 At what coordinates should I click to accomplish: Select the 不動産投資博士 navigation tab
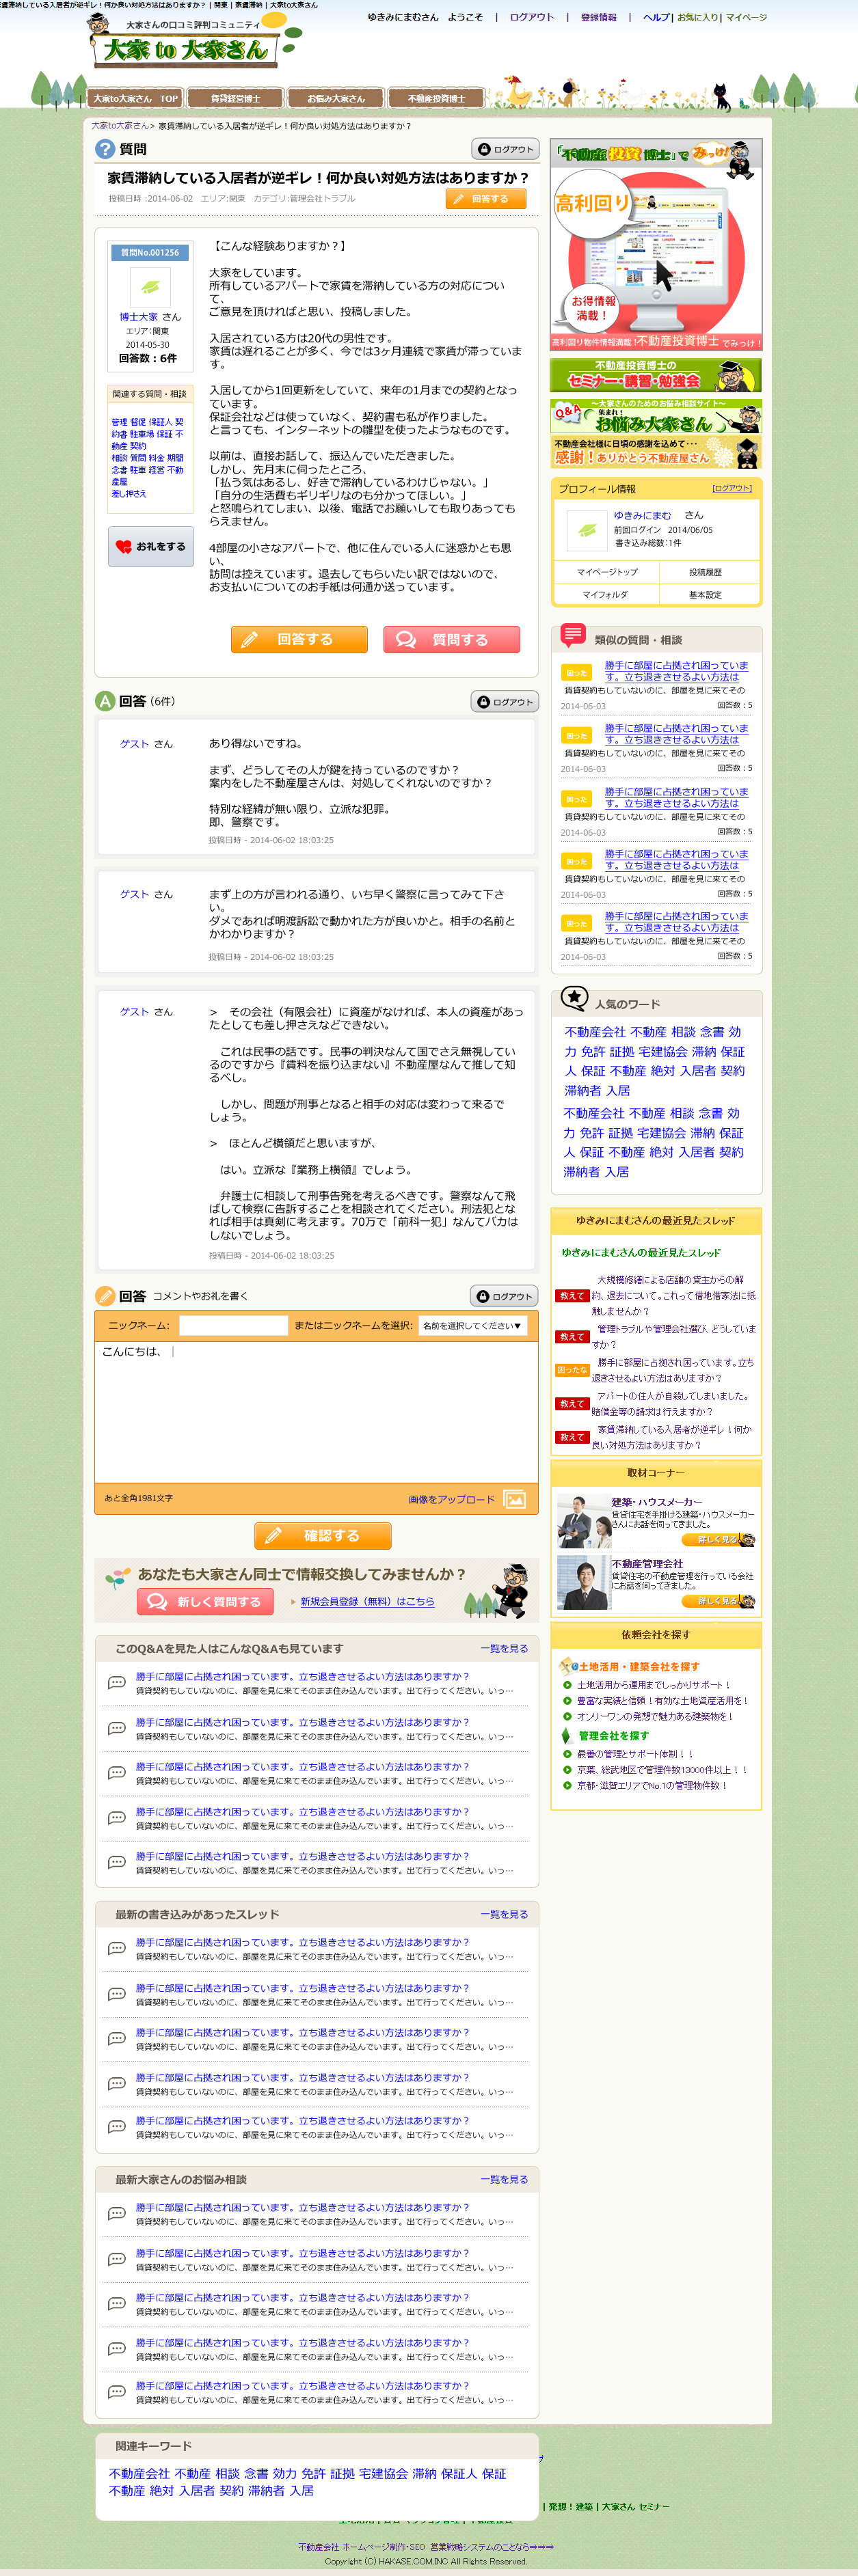[436, 98]
